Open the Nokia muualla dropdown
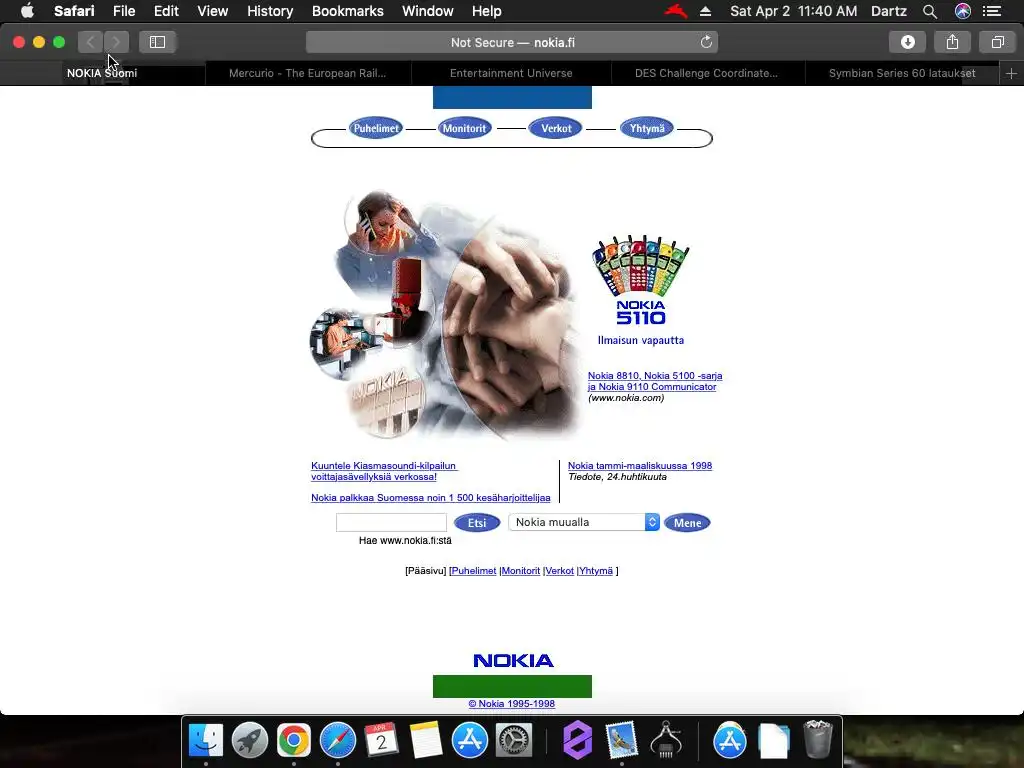Viewport: 1024px width, 768px height. click(x=584, y=522)
